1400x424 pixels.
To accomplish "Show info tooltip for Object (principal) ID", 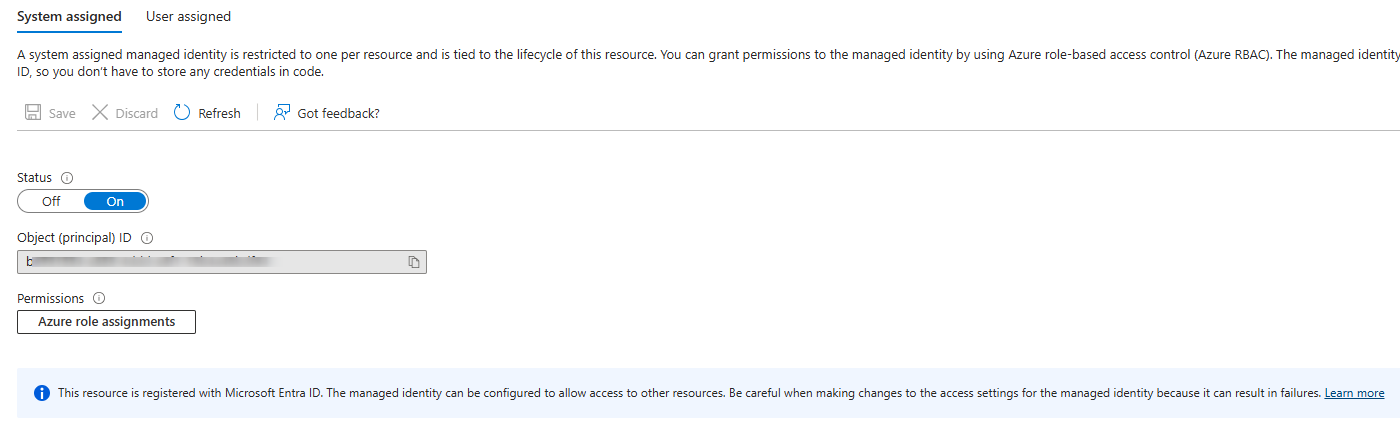I will [147, 238].
